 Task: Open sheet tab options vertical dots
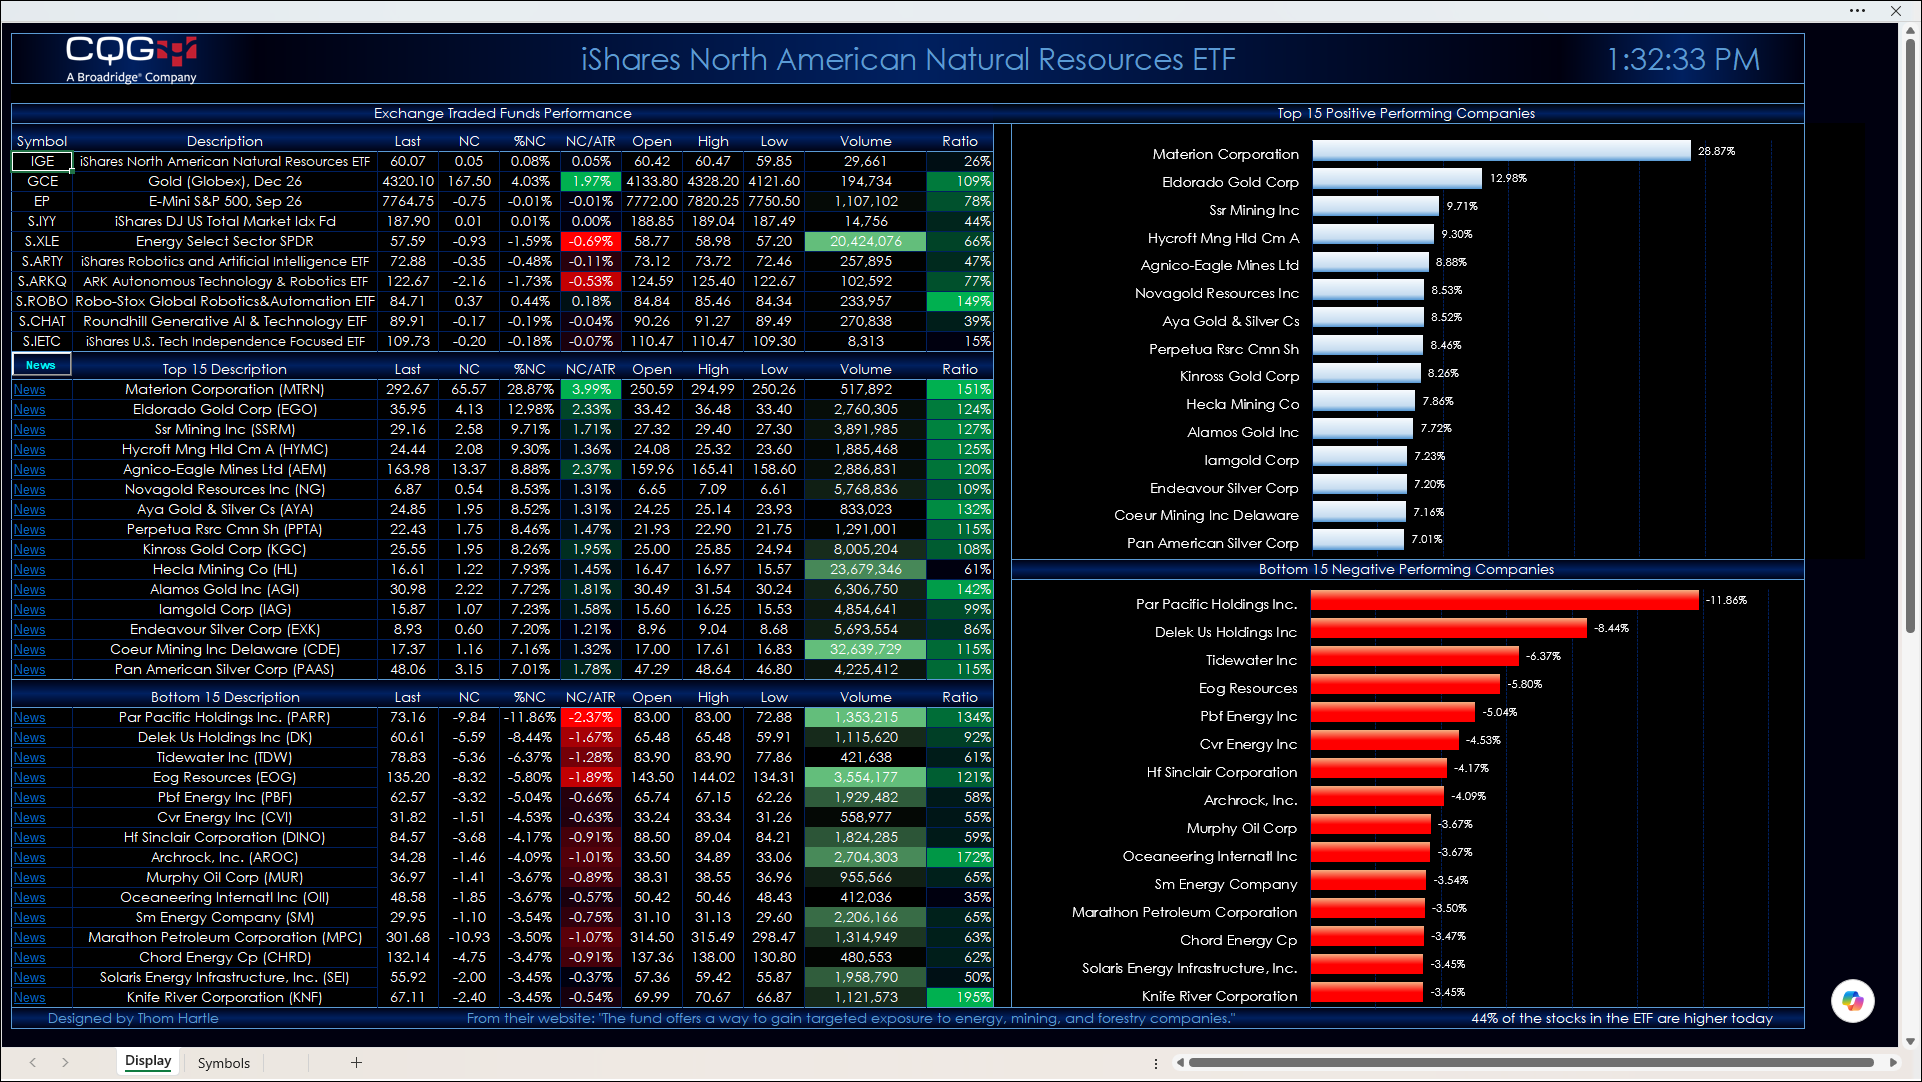(x=1155, y=1063)
